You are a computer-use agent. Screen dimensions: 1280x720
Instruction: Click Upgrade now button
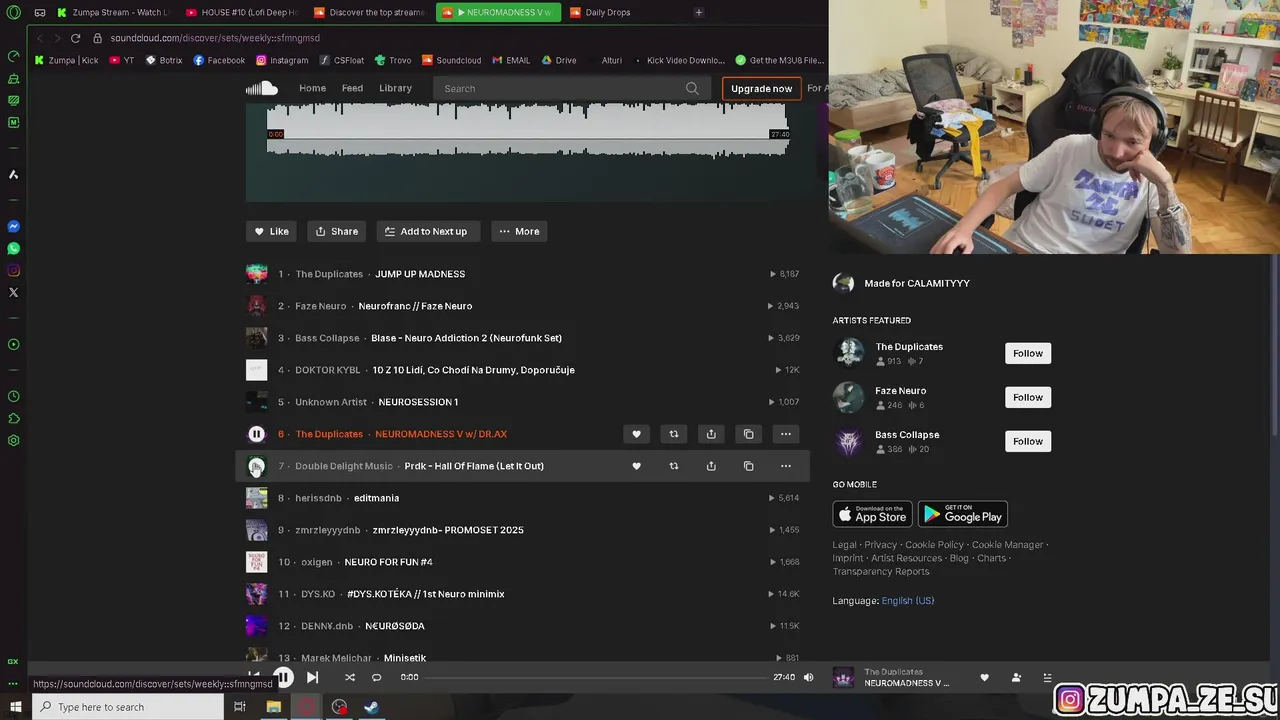point(761,88)
